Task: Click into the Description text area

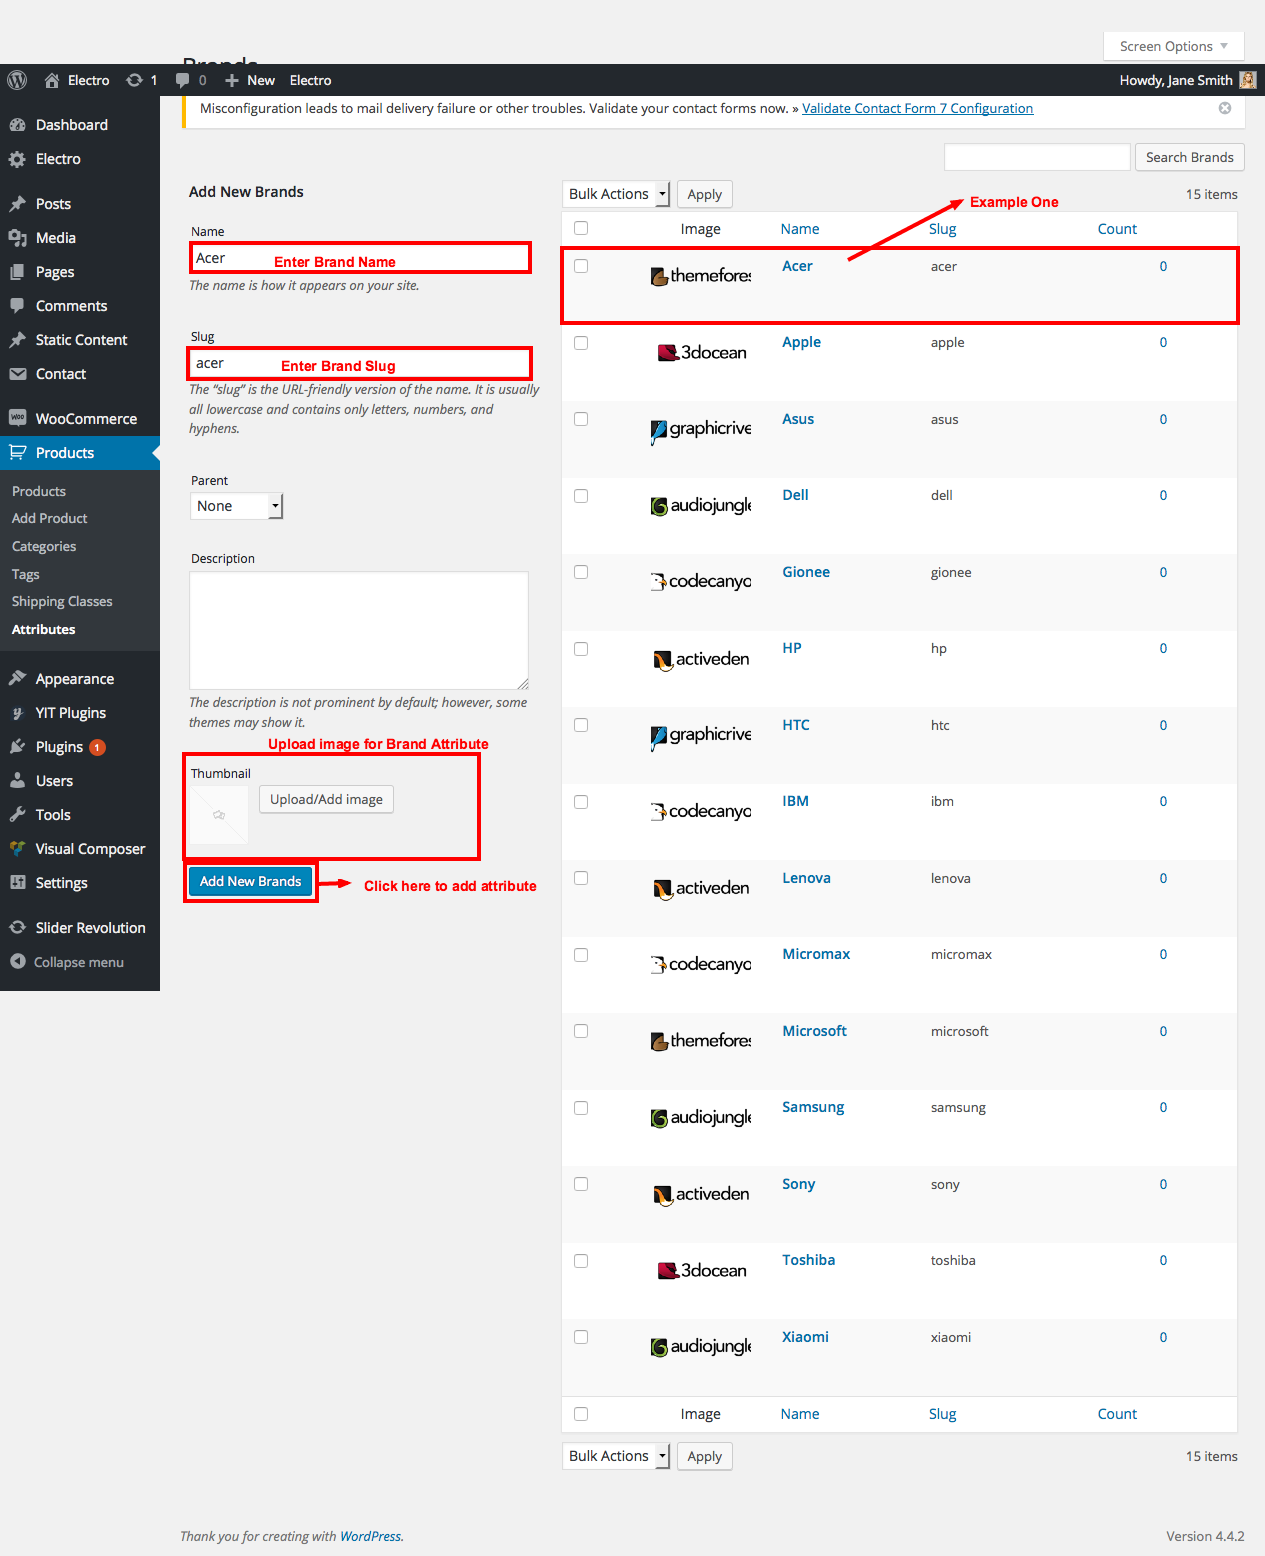Action: [359, 630]
